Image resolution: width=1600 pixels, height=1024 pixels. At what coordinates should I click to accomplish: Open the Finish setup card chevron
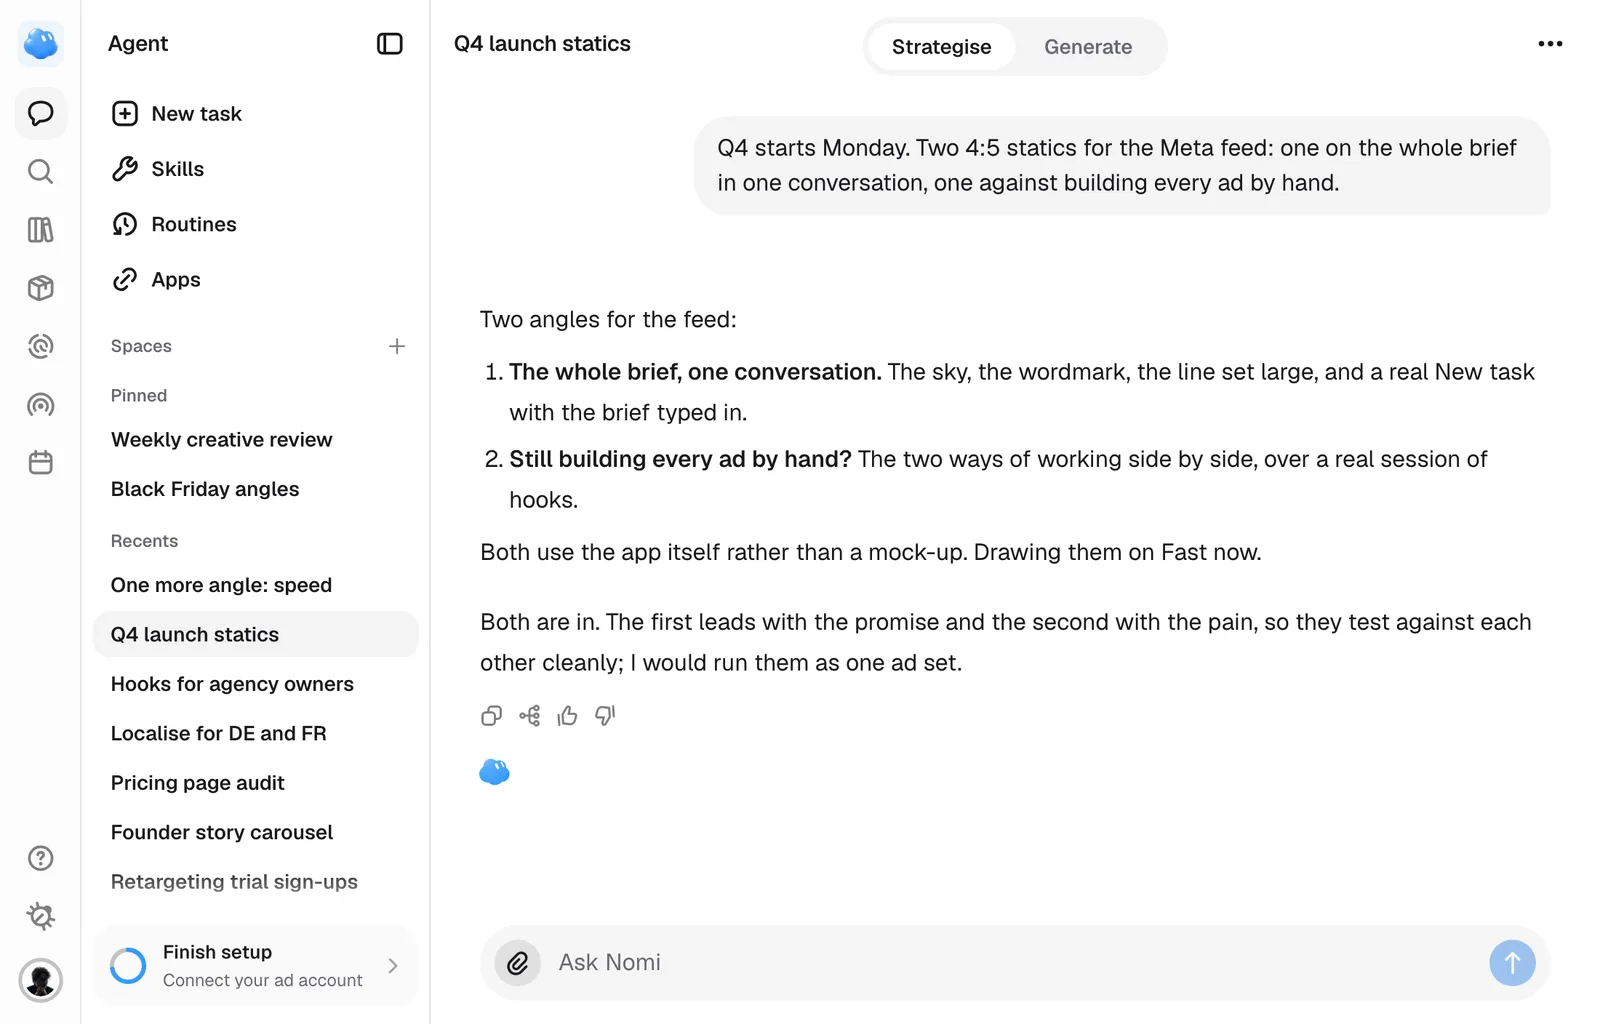[x=393, y=966]
